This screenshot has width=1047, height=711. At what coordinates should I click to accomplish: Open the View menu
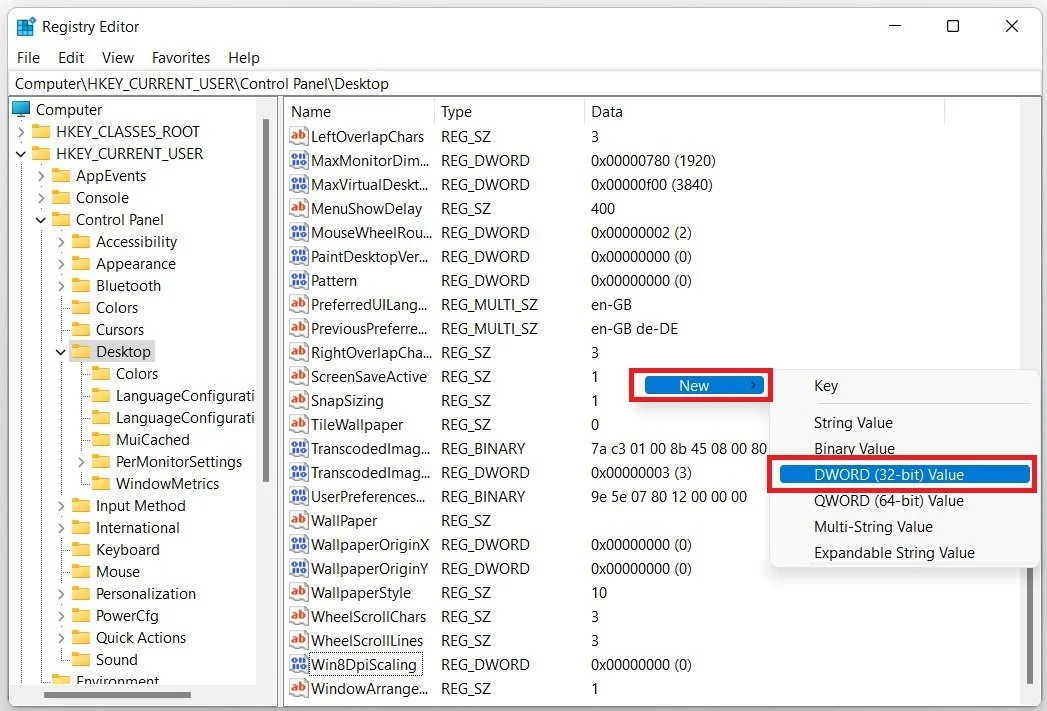coord(118,57)
